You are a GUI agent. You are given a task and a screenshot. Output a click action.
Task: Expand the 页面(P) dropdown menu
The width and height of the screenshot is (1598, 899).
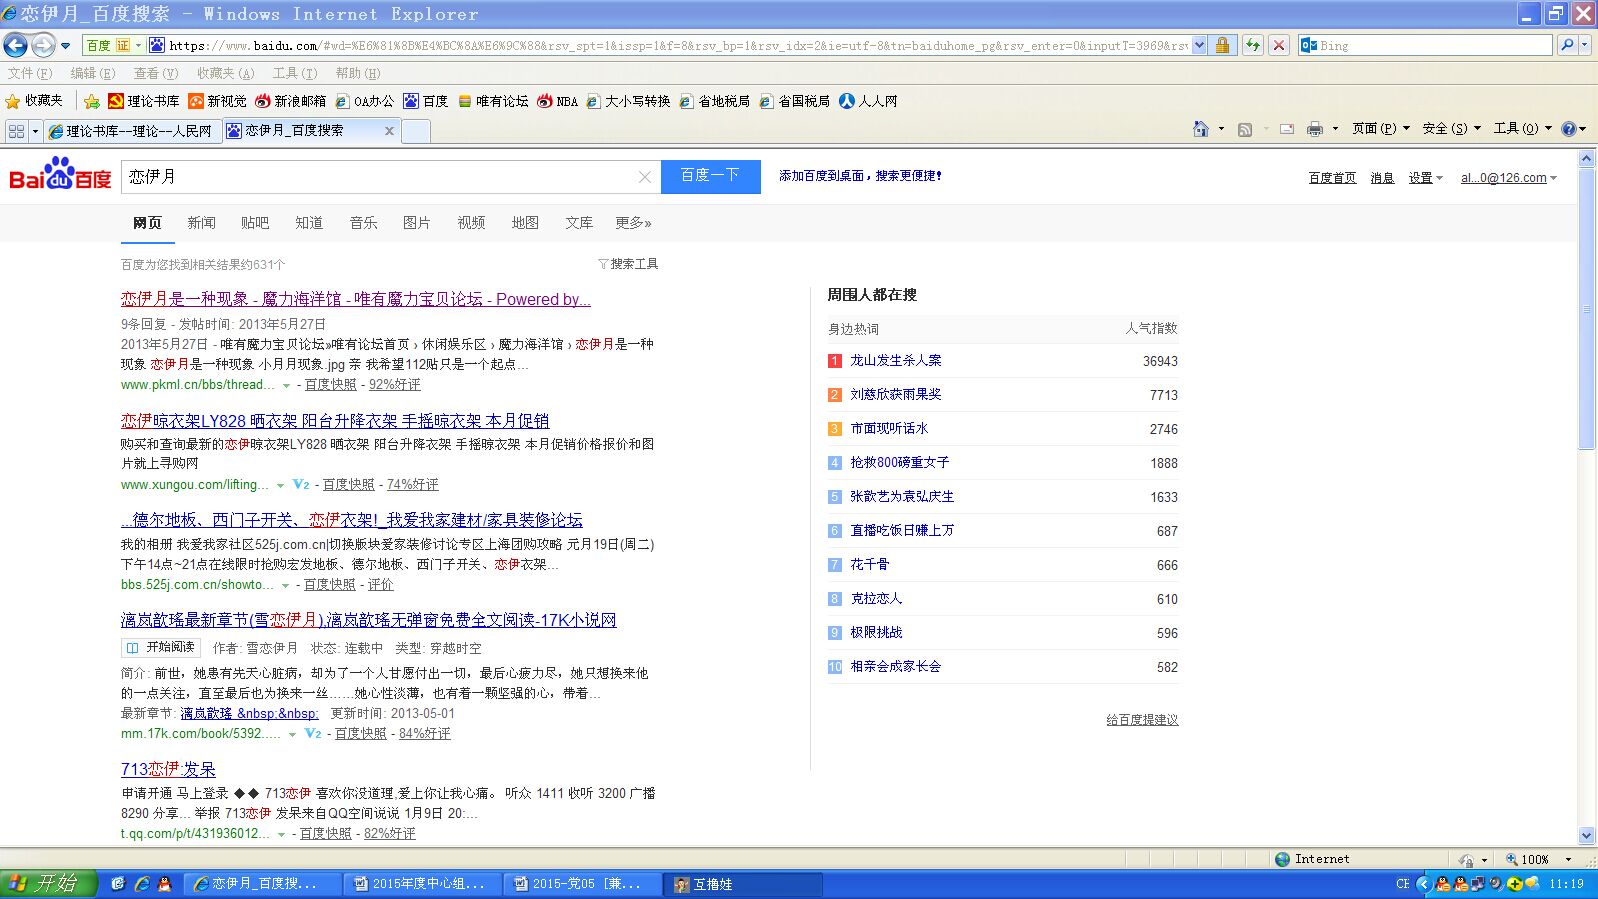(x=1381, y=129)
